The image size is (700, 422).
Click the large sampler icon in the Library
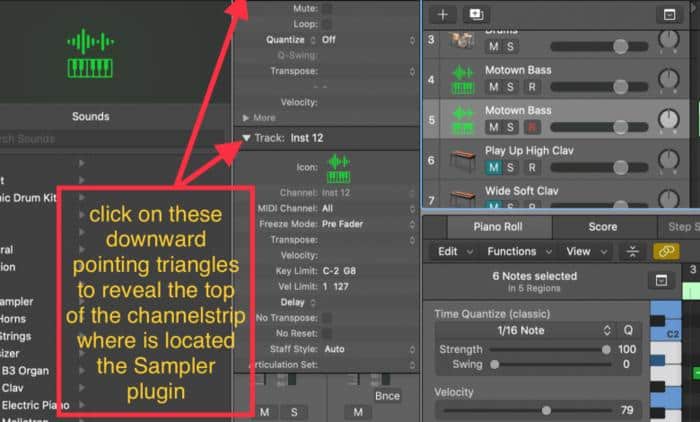[90, 54]
